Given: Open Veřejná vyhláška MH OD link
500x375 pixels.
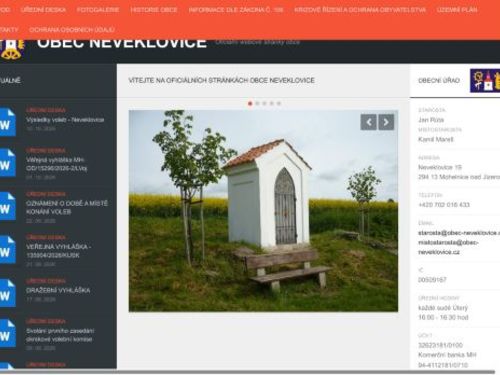Looking at the screenshot, I should click(x=57, y=164).
